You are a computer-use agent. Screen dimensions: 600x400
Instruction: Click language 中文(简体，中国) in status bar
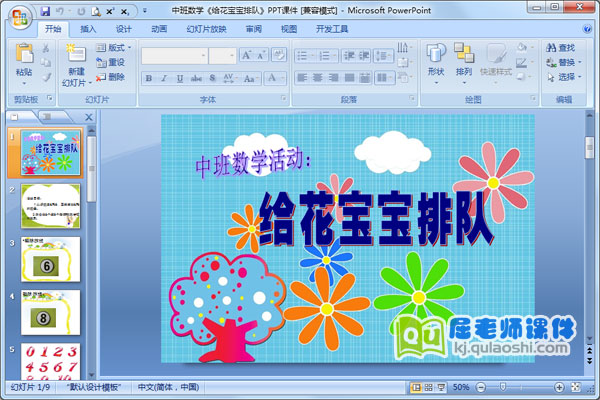coord(169,387)
